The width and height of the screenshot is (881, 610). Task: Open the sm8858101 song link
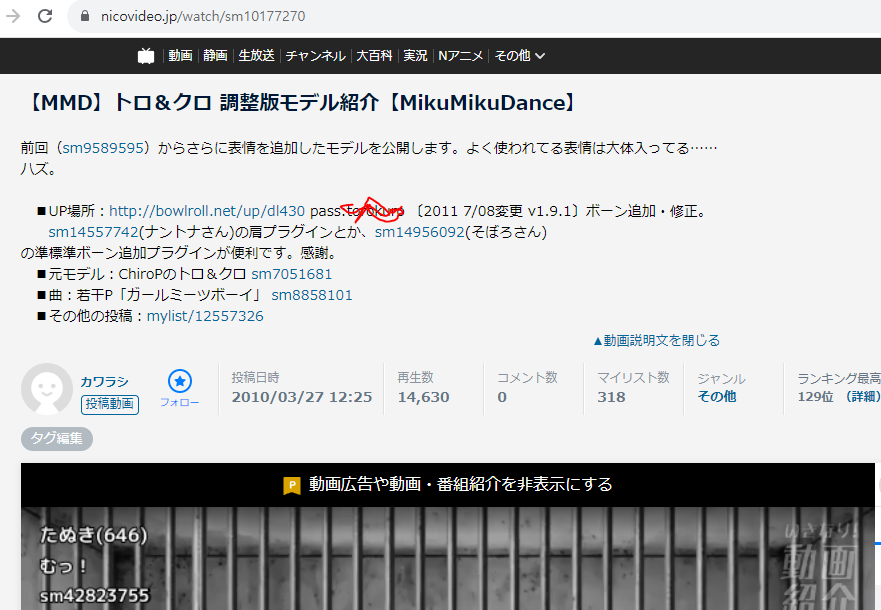pyautogui.click(x=312, y=295)
